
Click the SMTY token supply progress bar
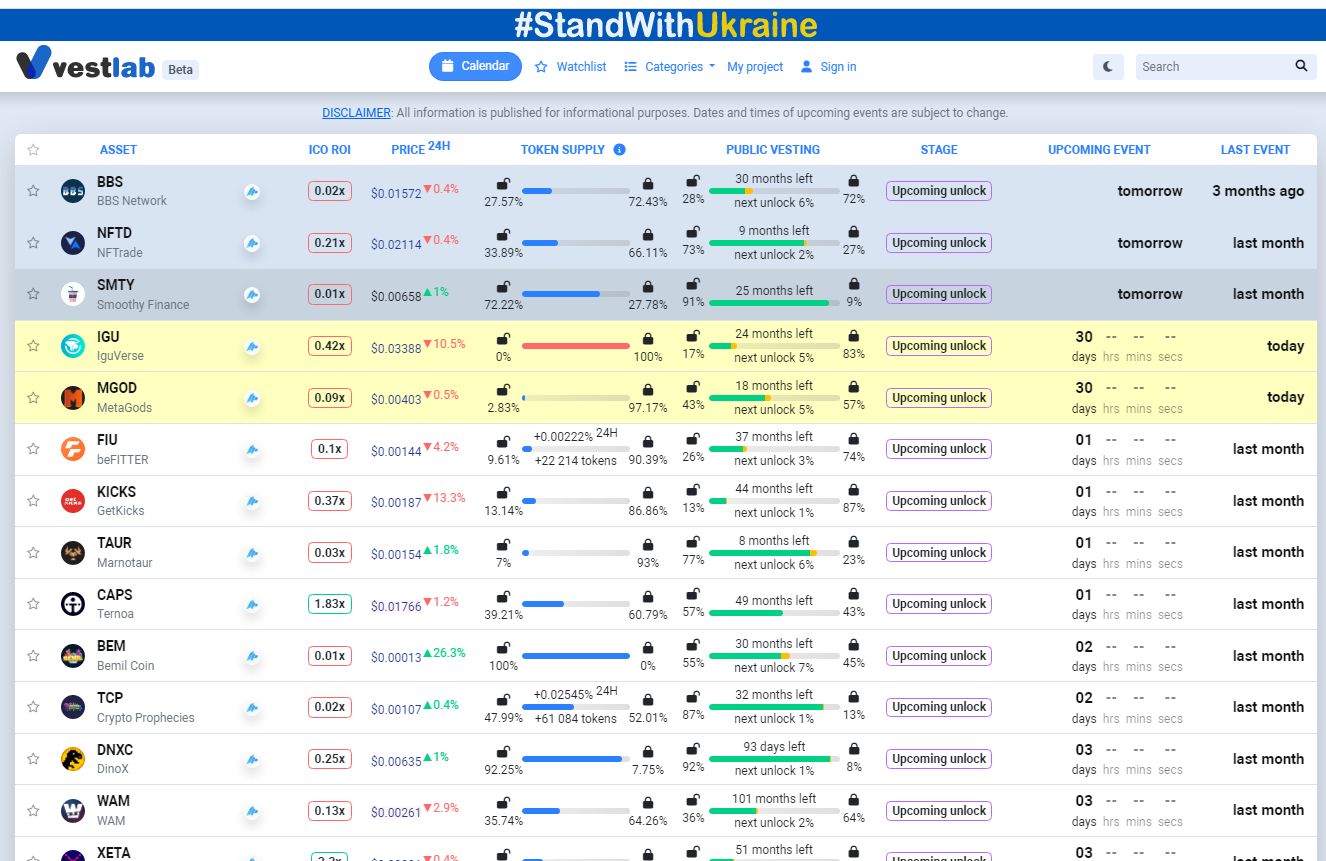click(x=575, y=294)
